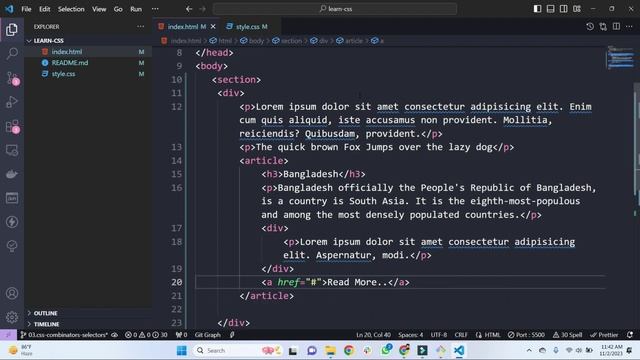This screenshot has width=640, height=360.
Task: Open the Docker view
Action: coord(12,174)
